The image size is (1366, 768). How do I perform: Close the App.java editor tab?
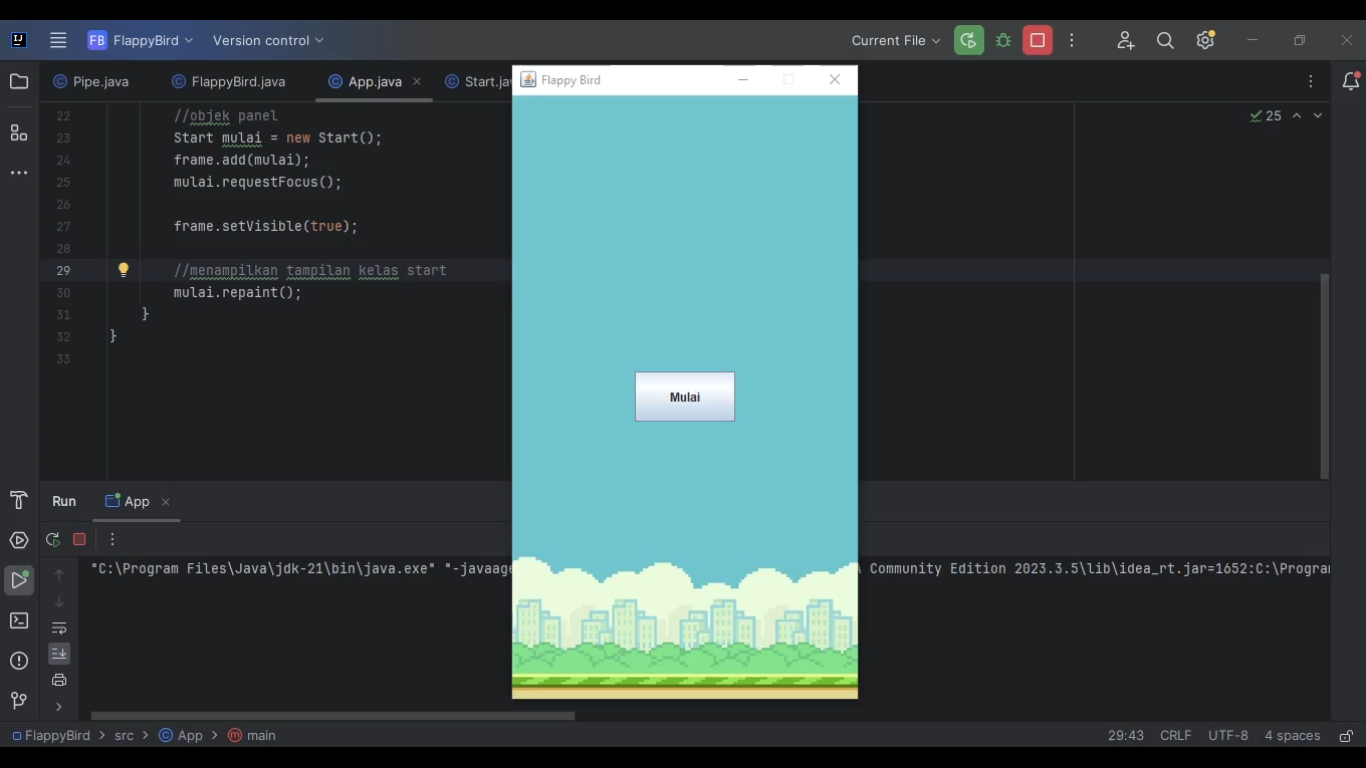pyautogui.click(x=417, y=82)
